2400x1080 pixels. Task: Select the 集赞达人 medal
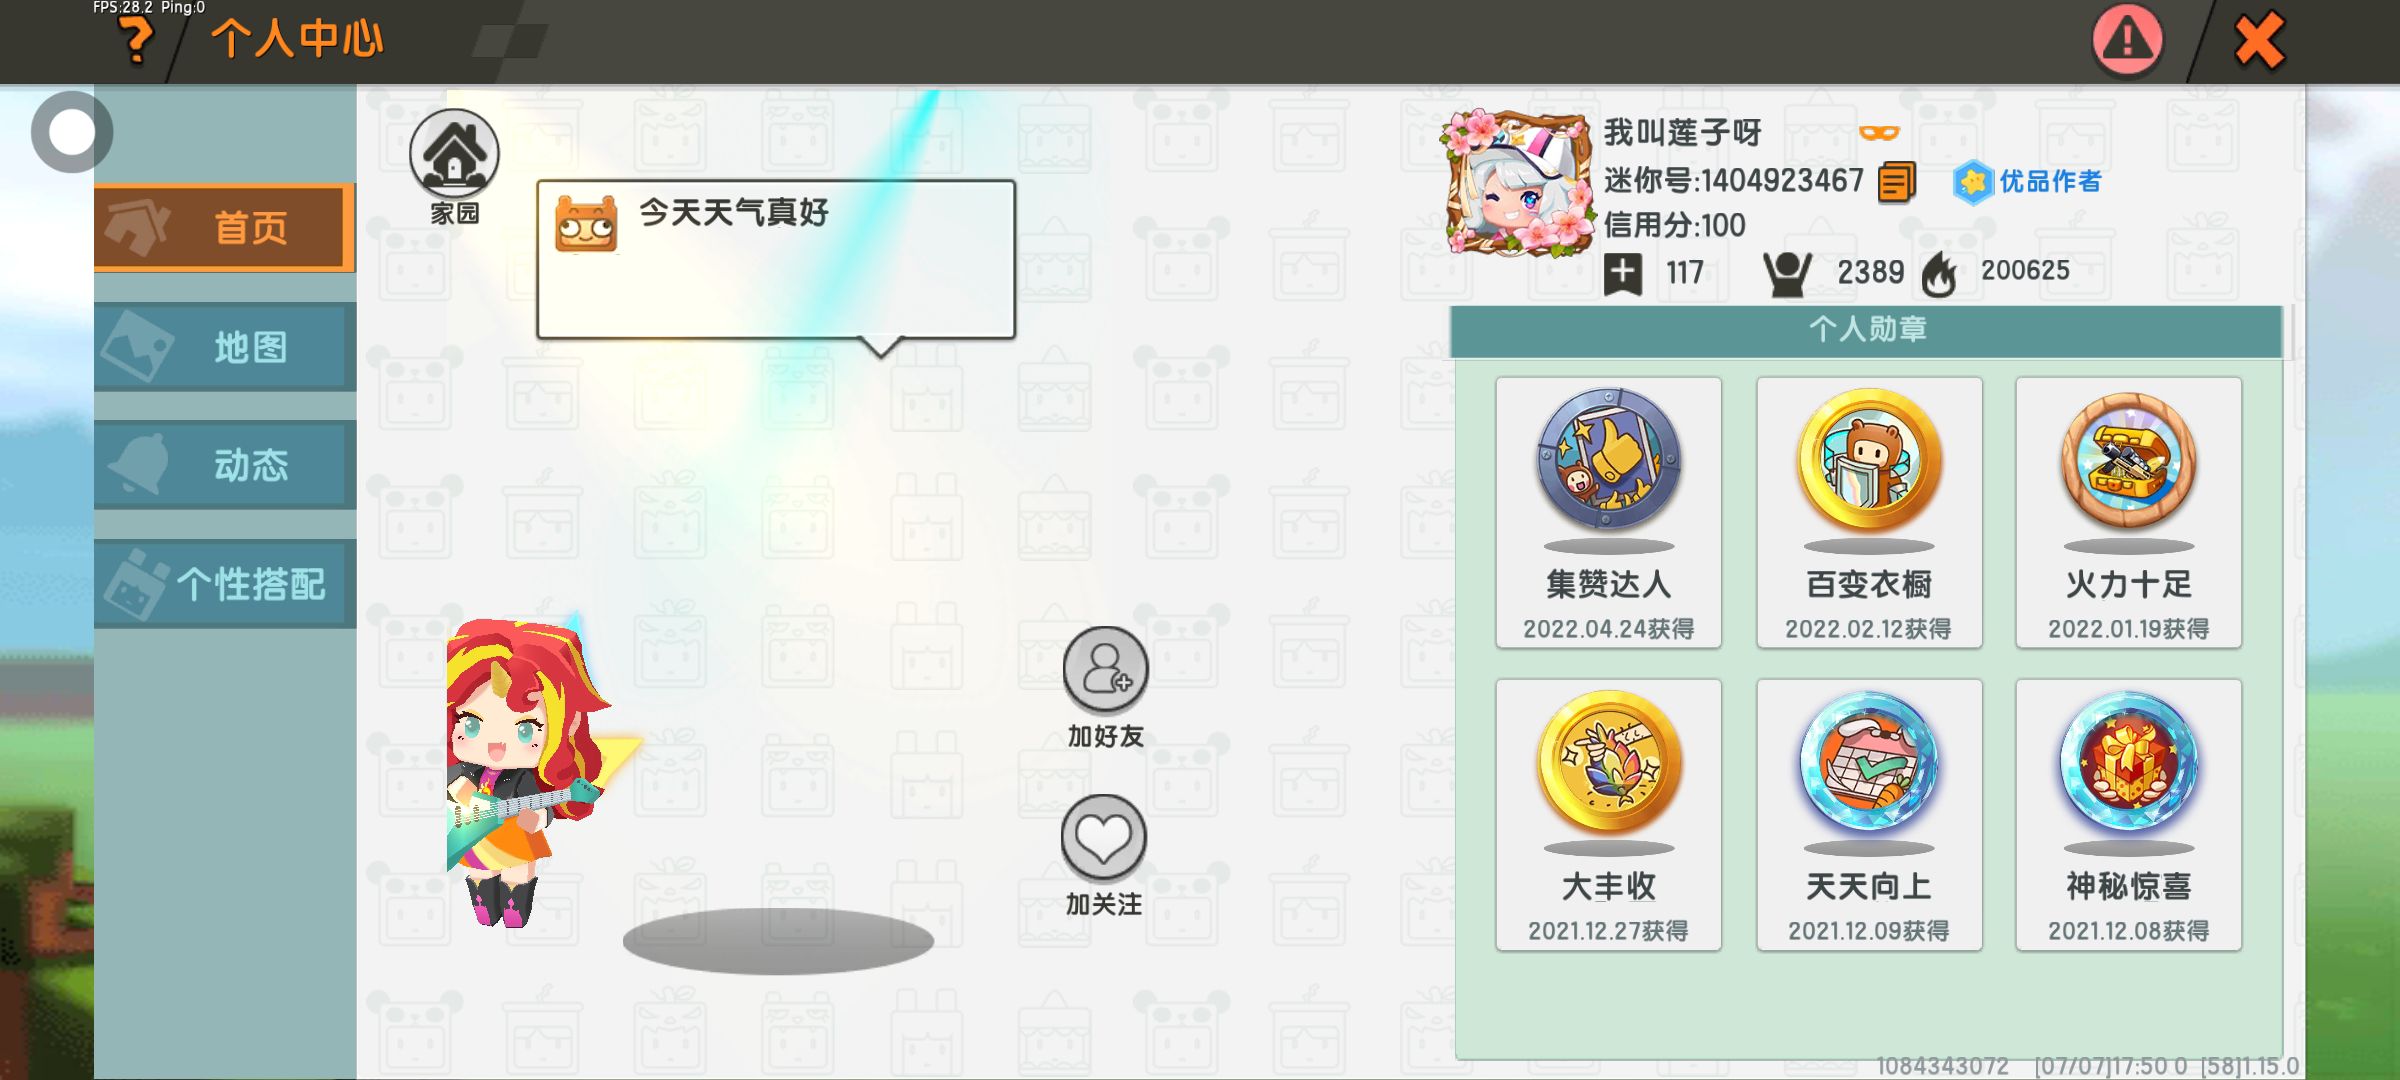(x=1608, y=513)
